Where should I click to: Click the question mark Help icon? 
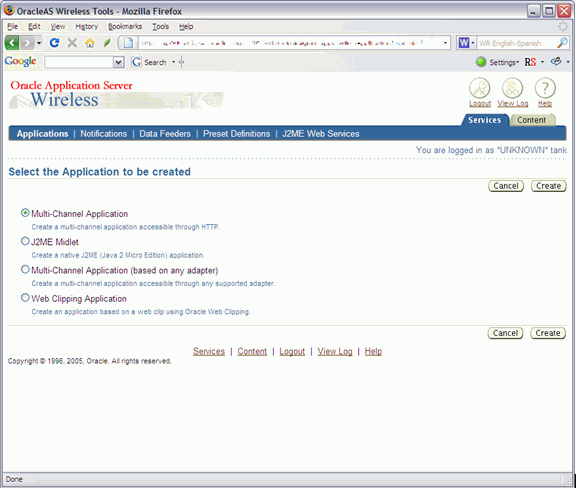click(x=545, y=88)
